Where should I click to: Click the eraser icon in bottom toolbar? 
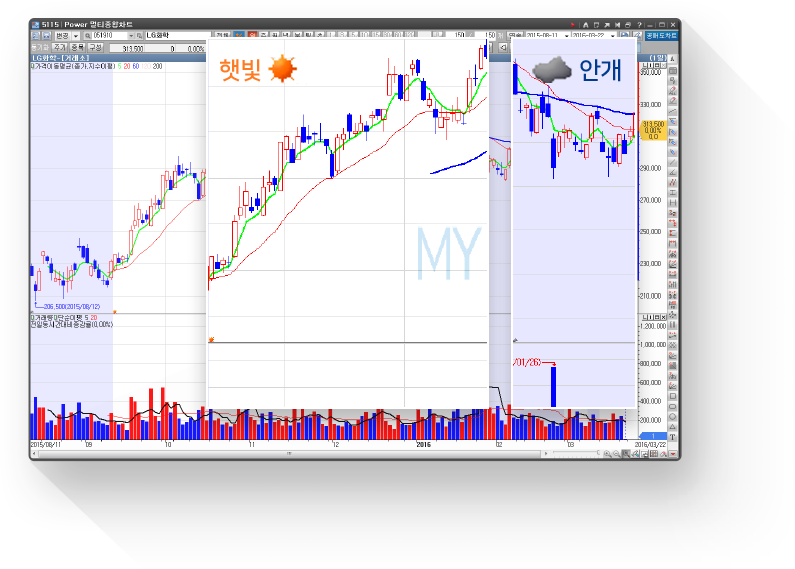pyautogui.click(x=664, y=454)
